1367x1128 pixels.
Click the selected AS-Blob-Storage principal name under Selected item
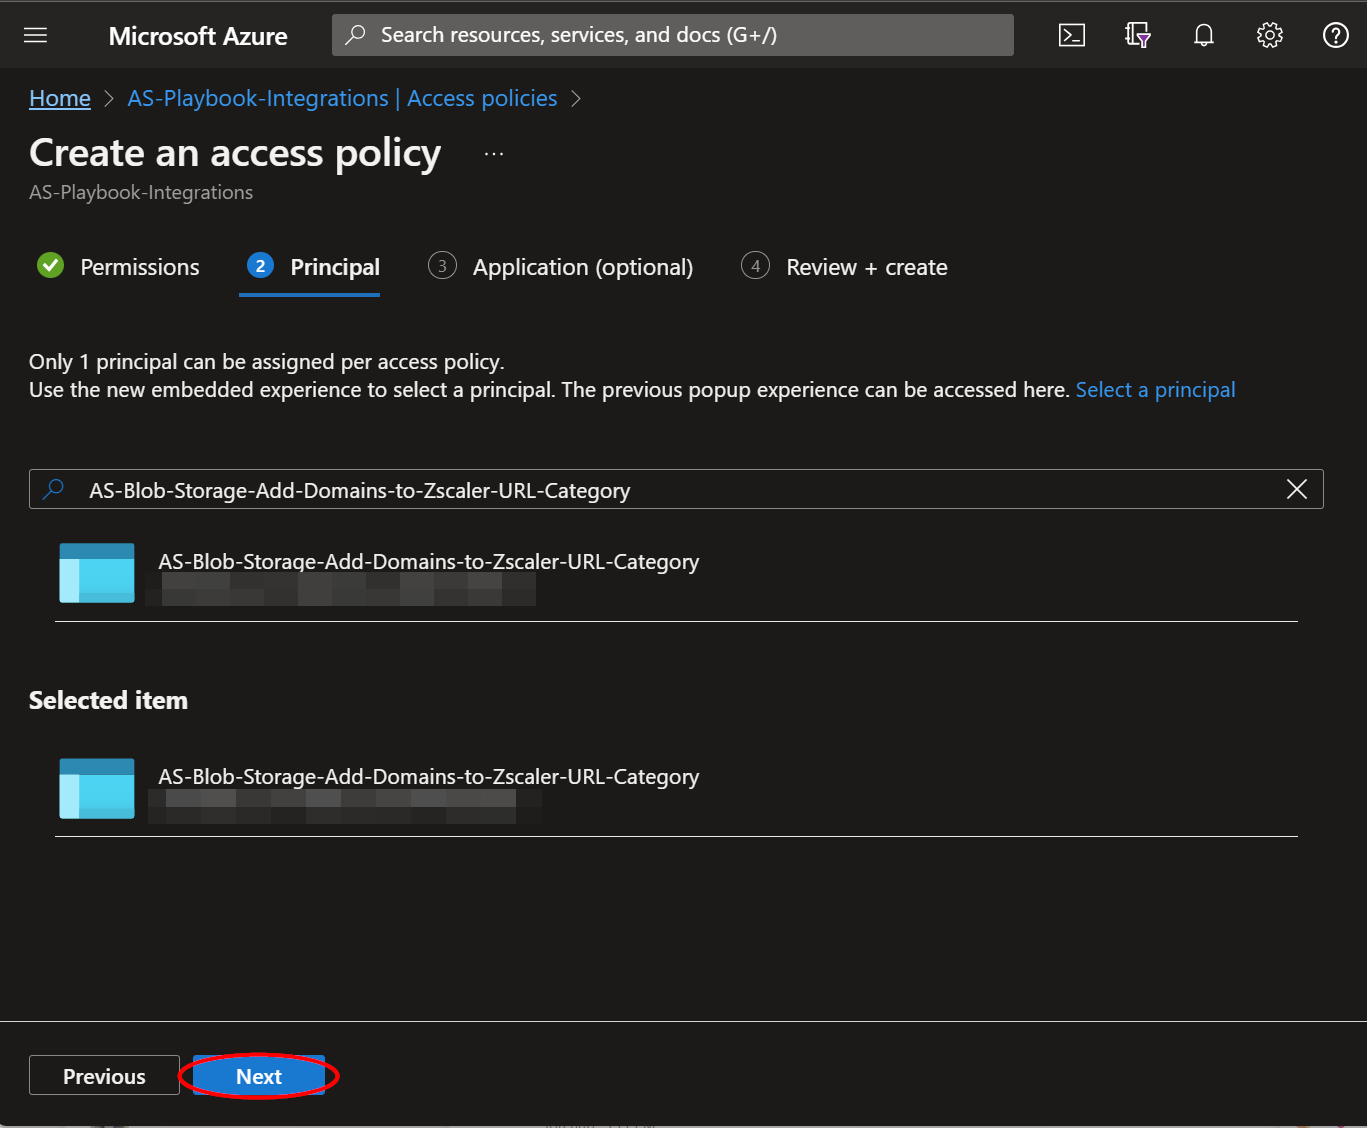coord(428,777)
